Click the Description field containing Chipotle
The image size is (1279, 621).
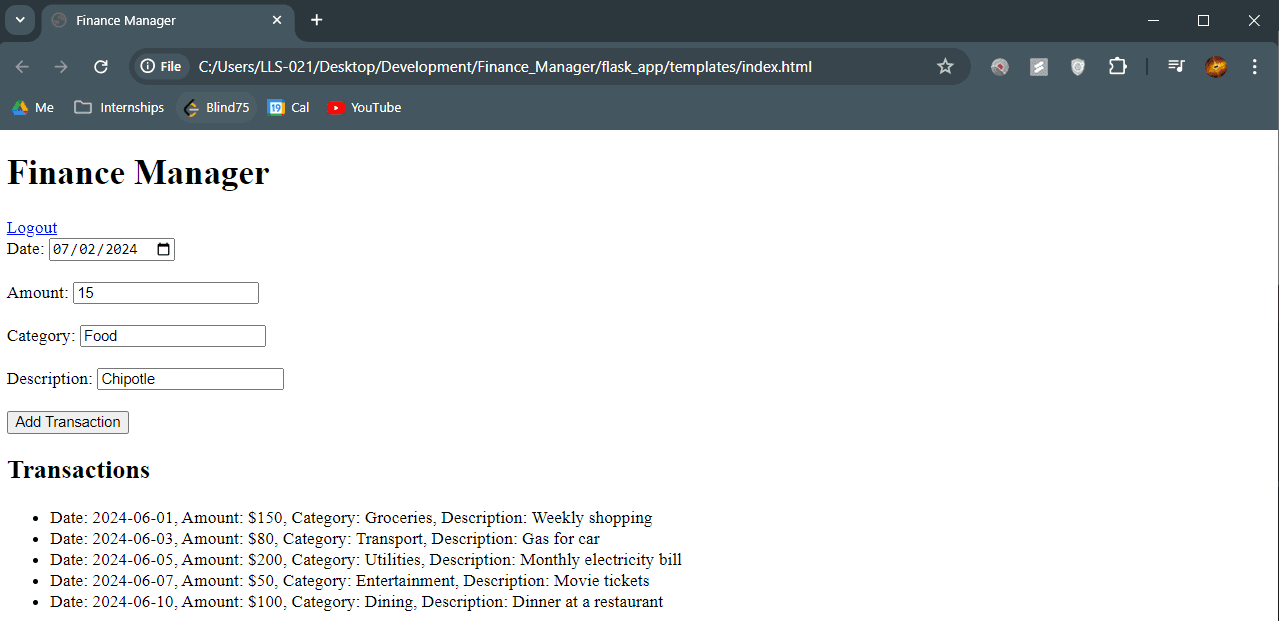190,379
